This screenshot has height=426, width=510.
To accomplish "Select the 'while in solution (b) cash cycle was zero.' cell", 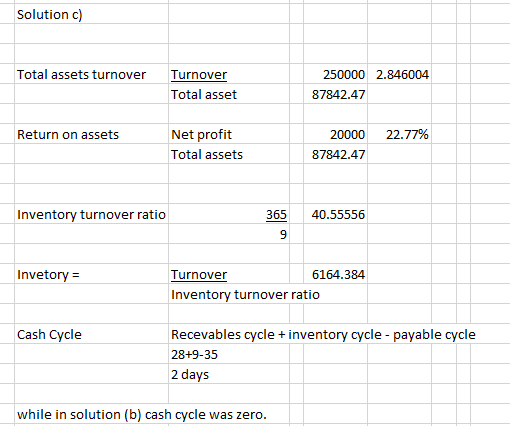I will (142, 414).
